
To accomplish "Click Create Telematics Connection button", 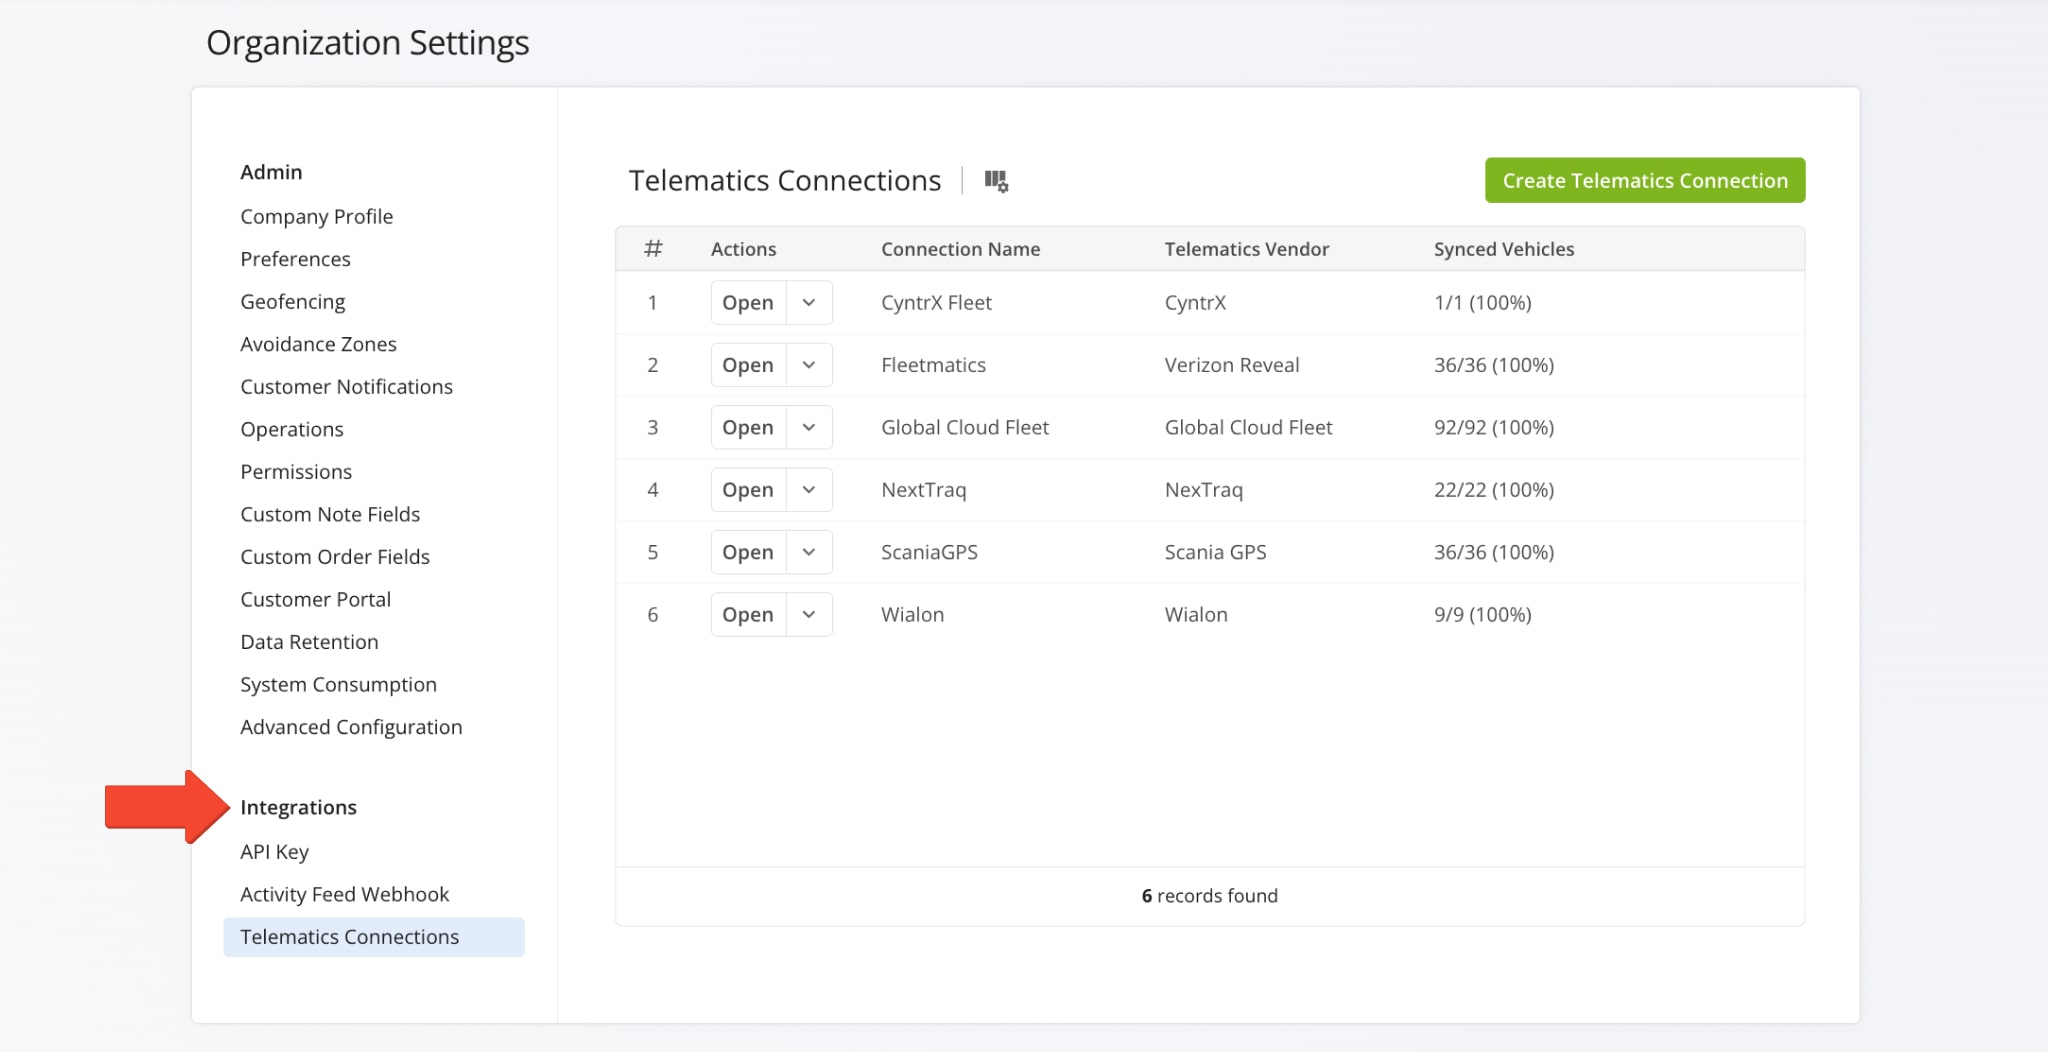I will 1644,180.
